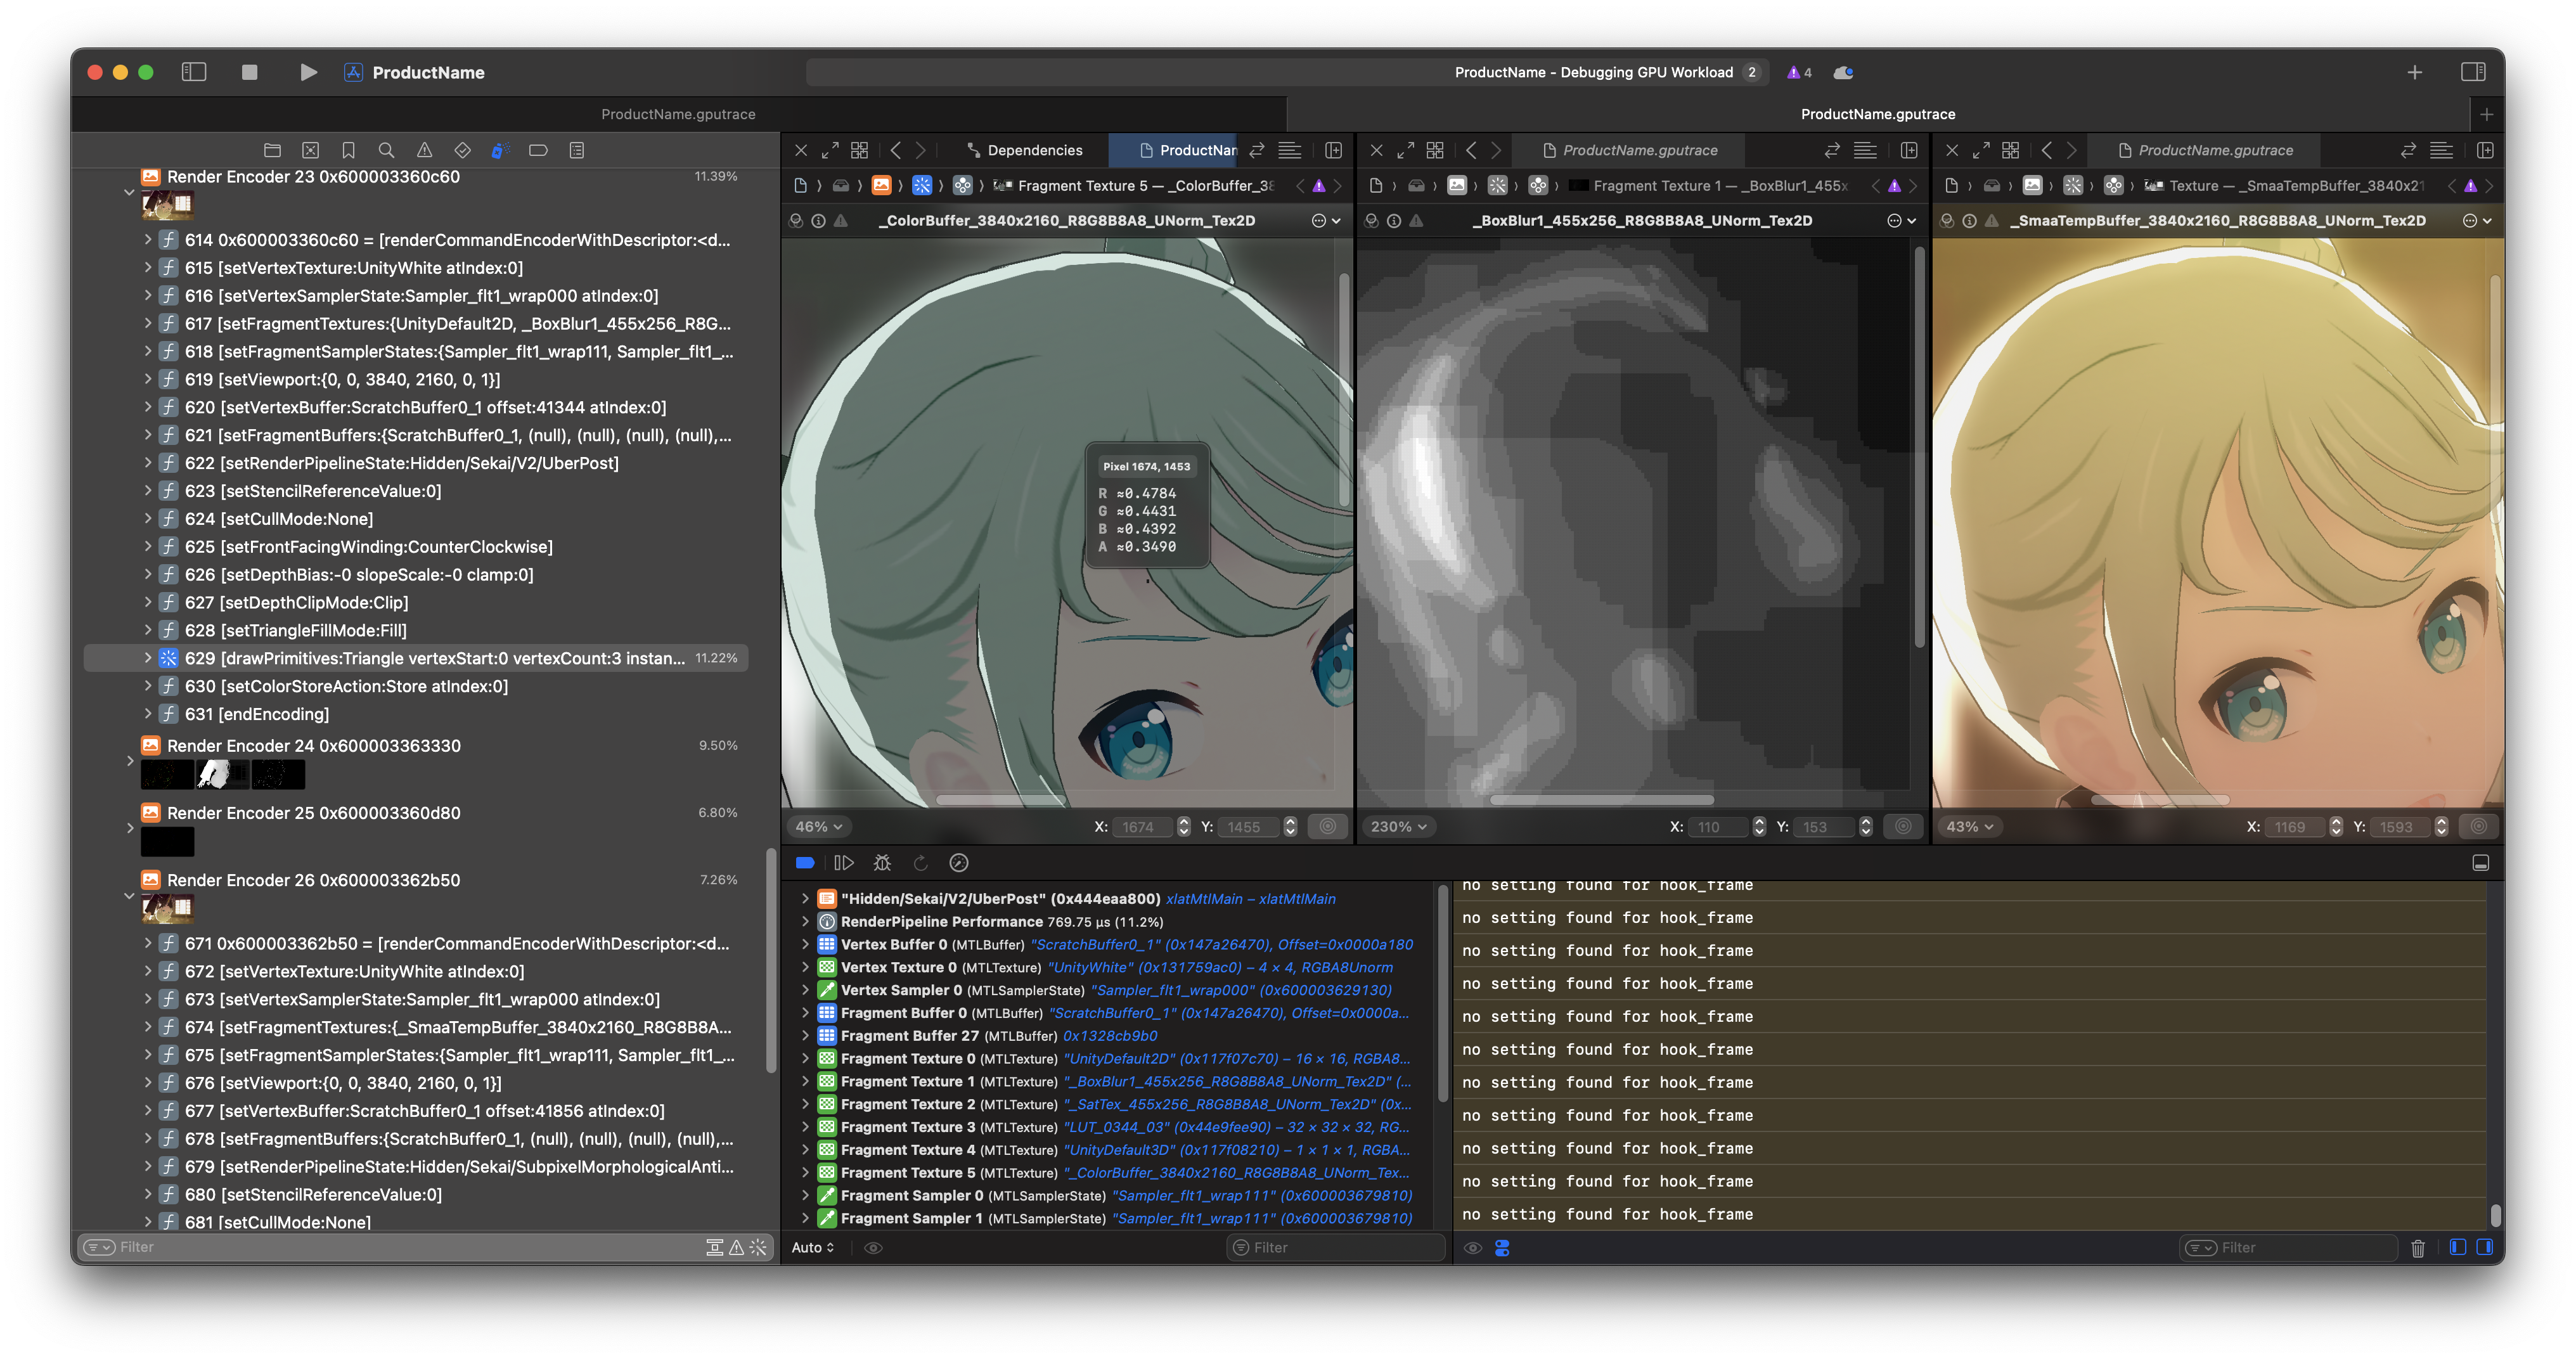2576x1359 pixels.
Task: Expand Fragment Texture 1 BoxBlur1 row
Action: [805, 1082]
